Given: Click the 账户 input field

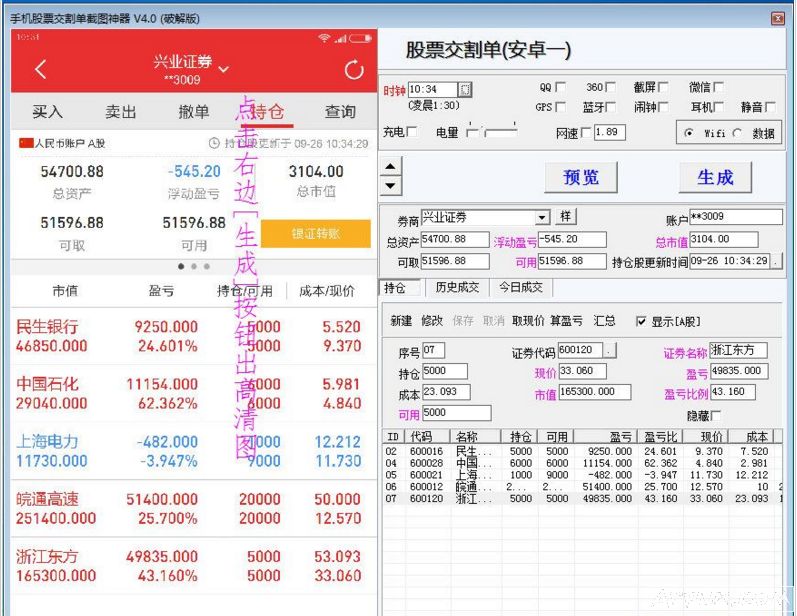Looking at the screenshot, I should click(x=735, y=217).
